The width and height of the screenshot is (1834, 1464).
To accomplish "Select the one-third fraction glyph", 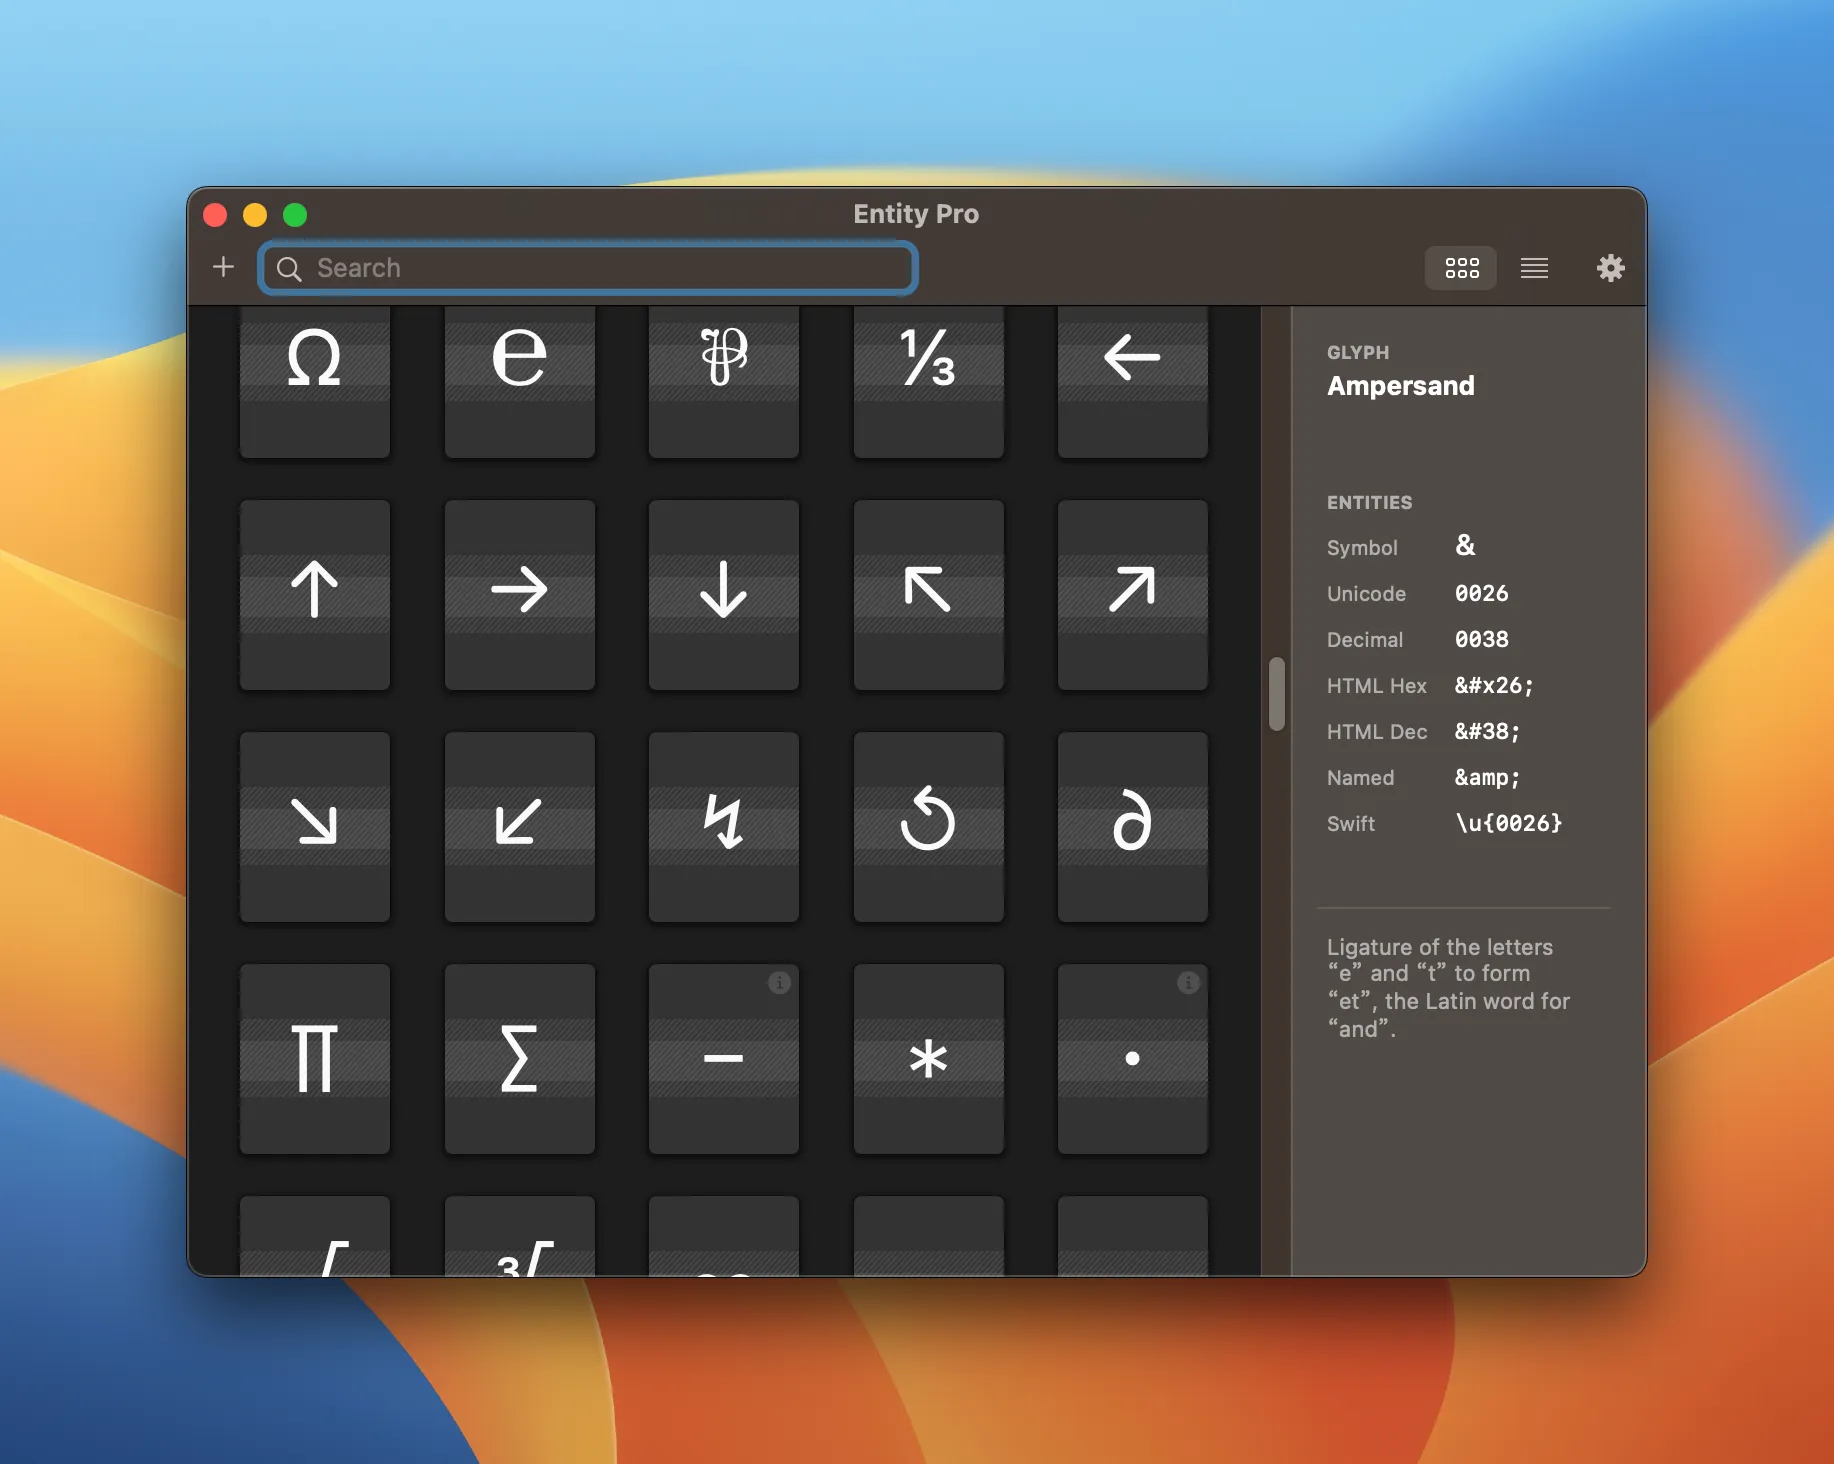I will pyautogui.click(x=928, y=382).
